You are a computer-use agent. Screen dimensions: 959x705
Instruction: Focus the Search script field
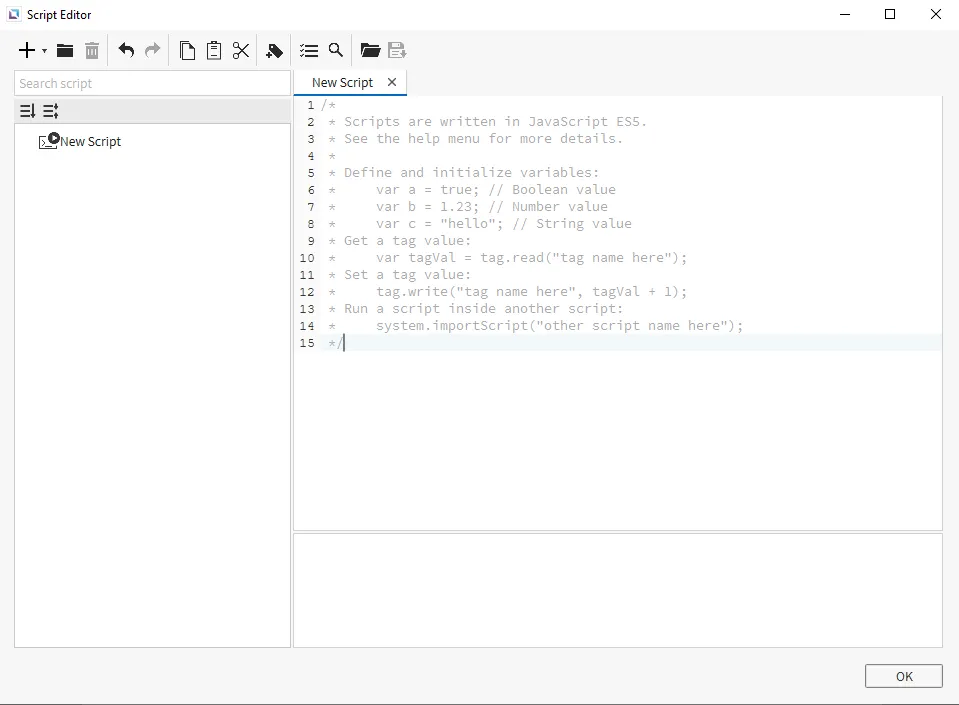[152, 84]
